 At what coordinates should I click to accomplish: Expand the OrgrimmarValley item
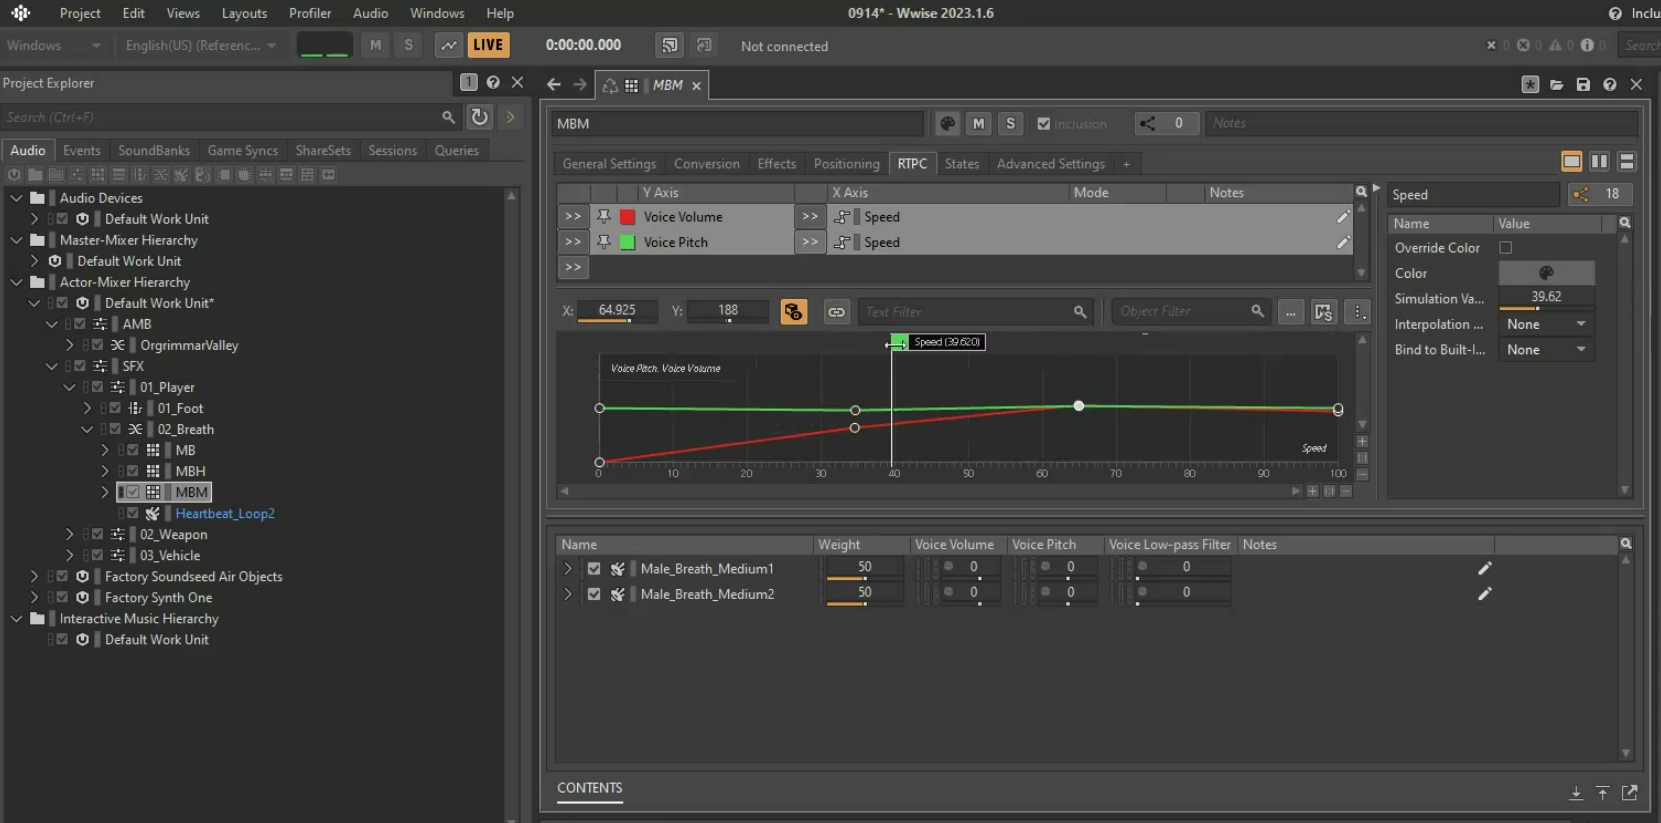click(69, 345)
